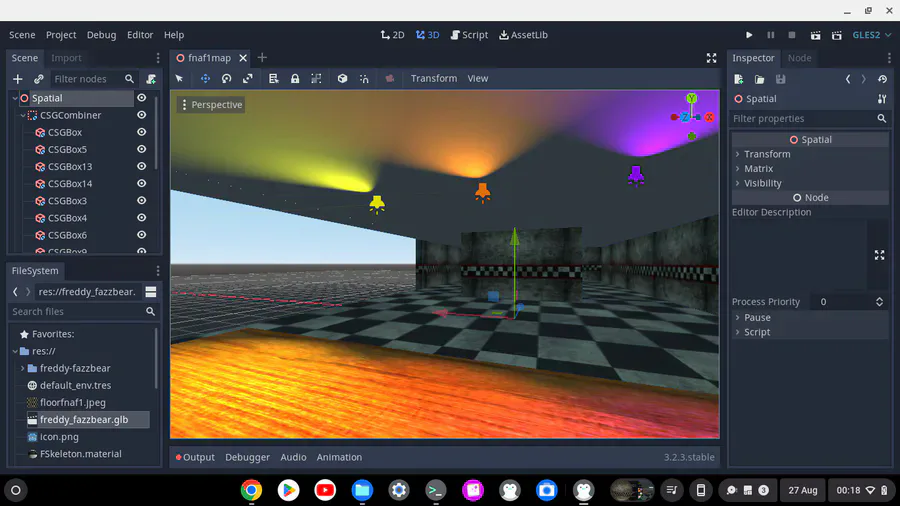Load a resource with the Inspector folder icon

coord(759,79)
